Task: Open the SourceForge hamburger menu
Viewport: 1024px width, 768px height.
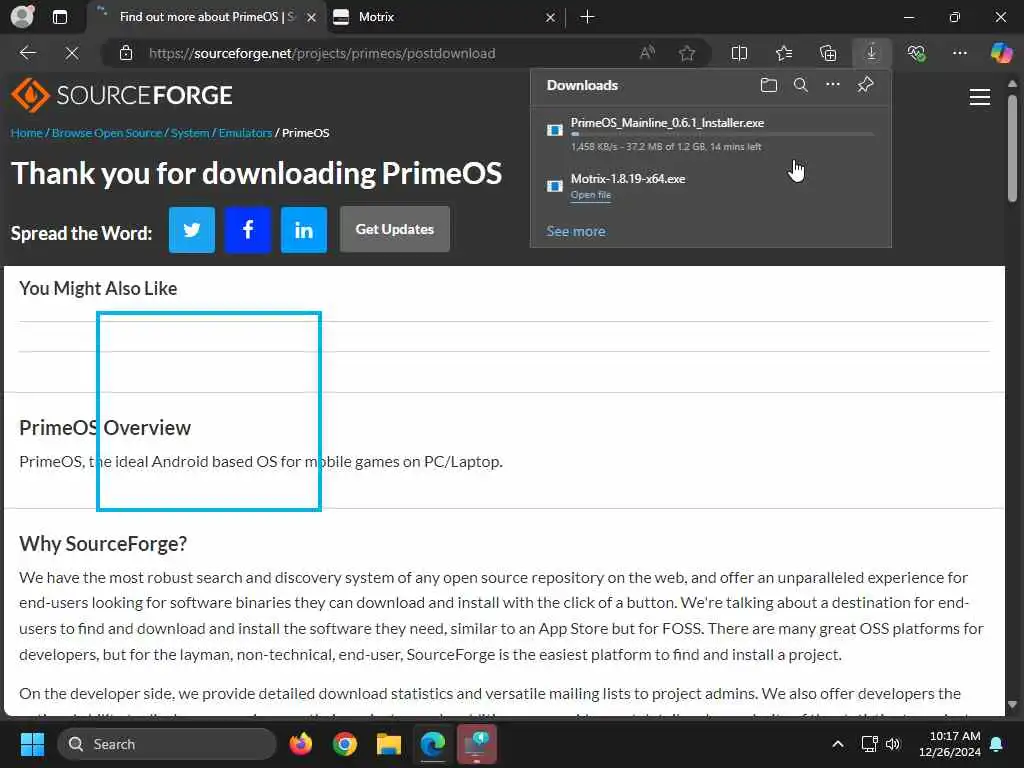Action: click(x=980, y=97)
